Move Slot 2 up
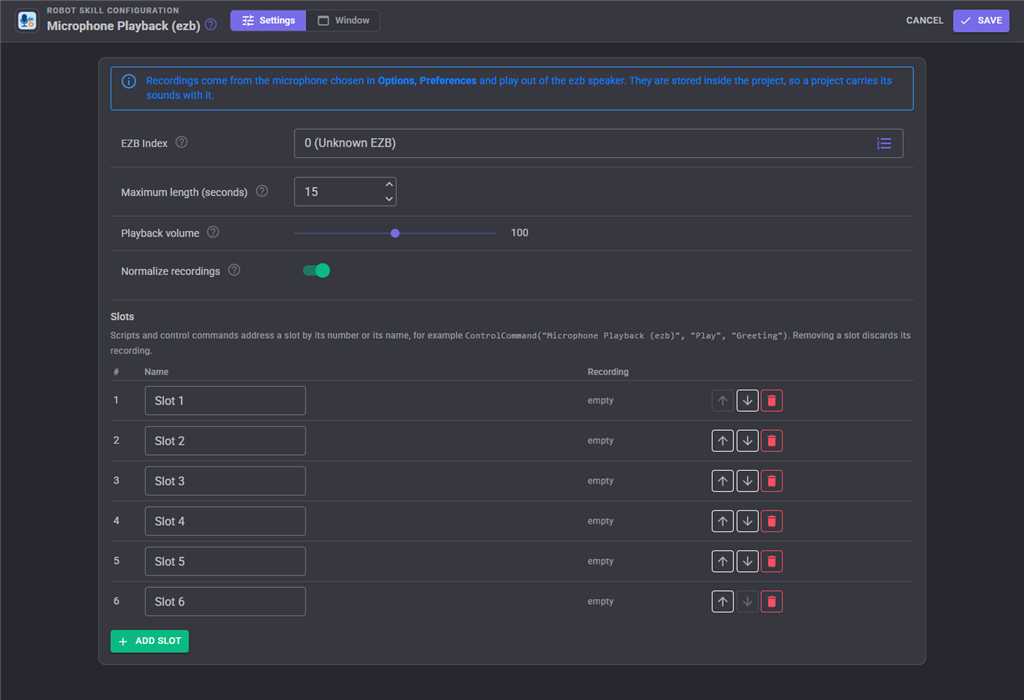Viewport: 1024px width, 700px height. point(722,441)
